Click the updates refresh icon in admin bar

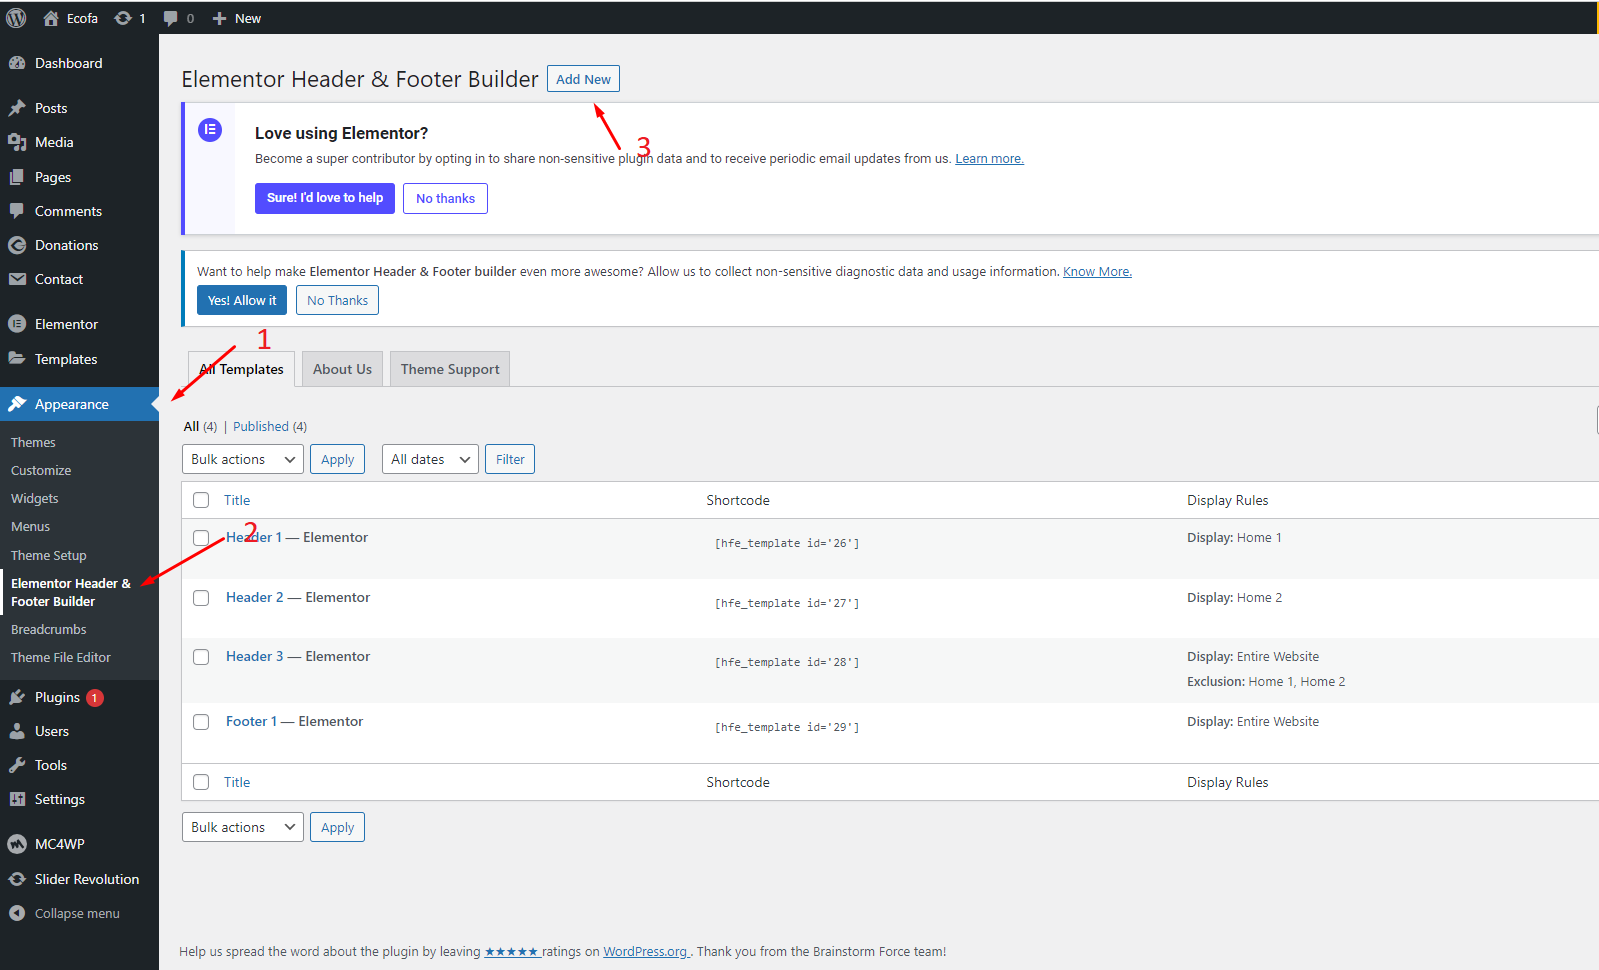123,18
